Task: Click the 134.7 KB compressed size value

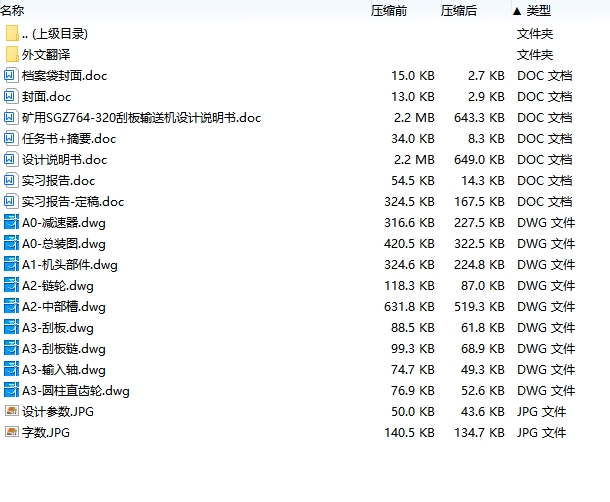Action: tap(479, 432)
